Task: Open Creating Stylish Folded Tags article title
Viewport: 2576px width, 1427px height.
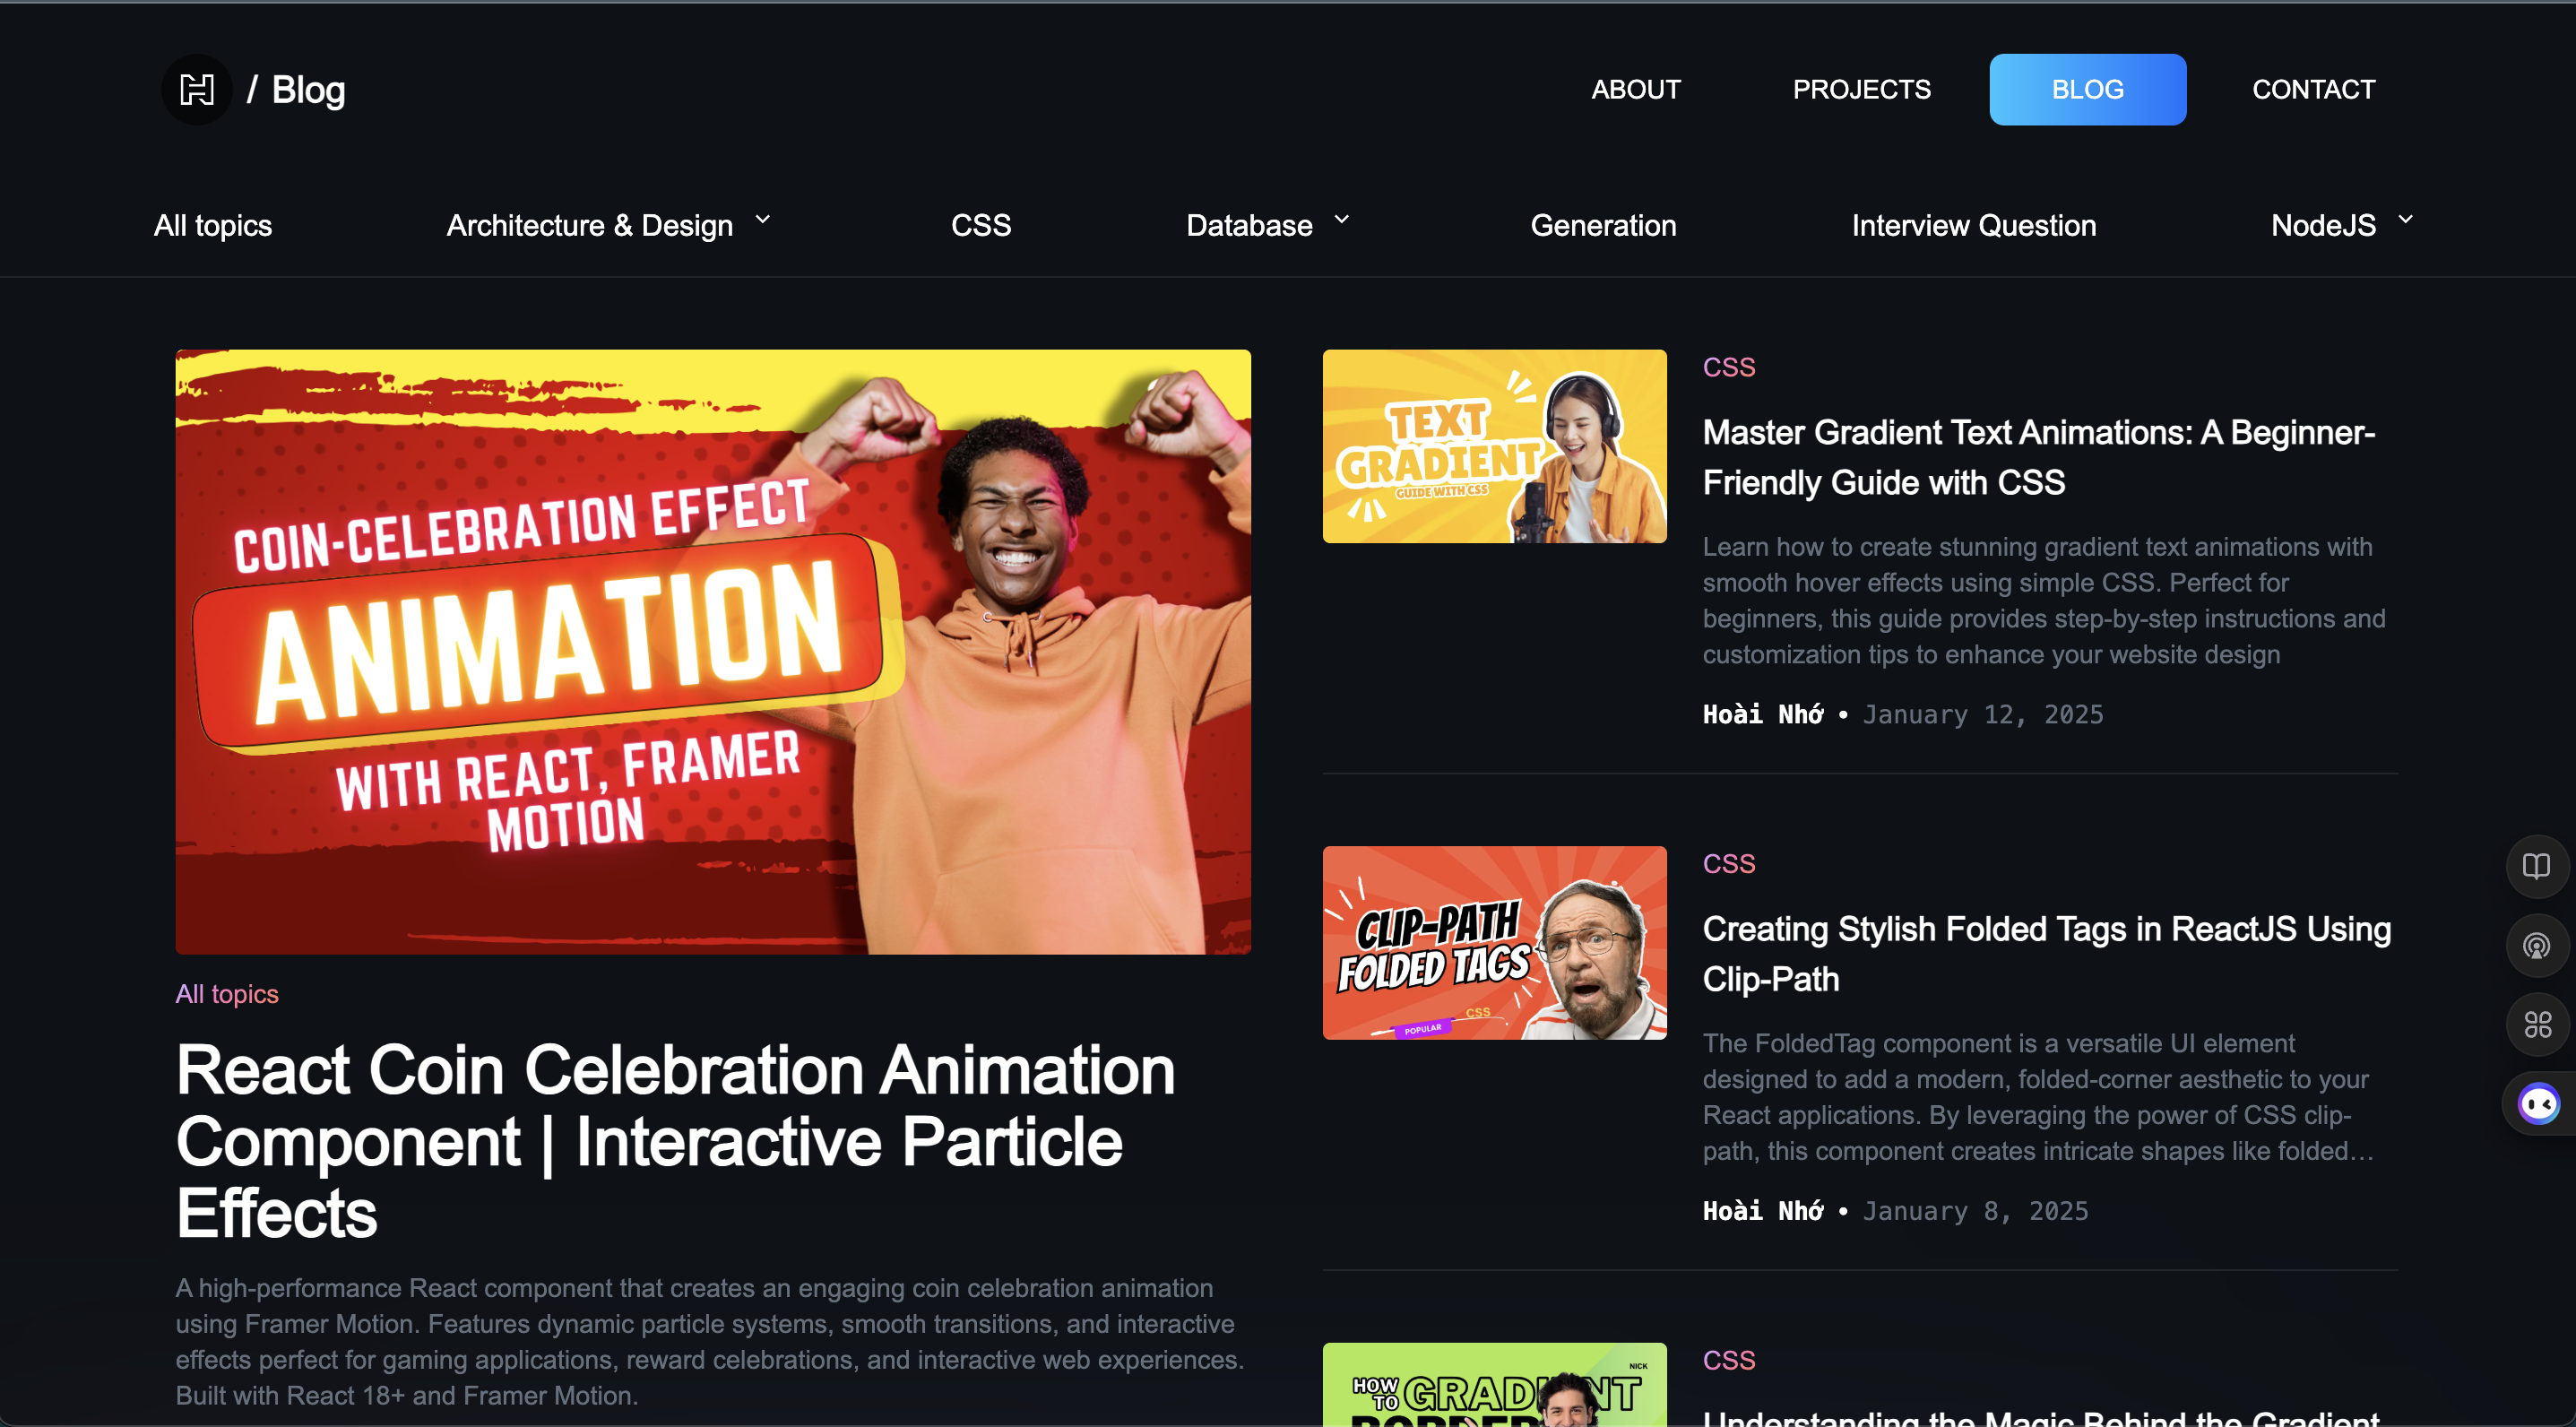Action: pyautogui.click(x=2047, y=954)
